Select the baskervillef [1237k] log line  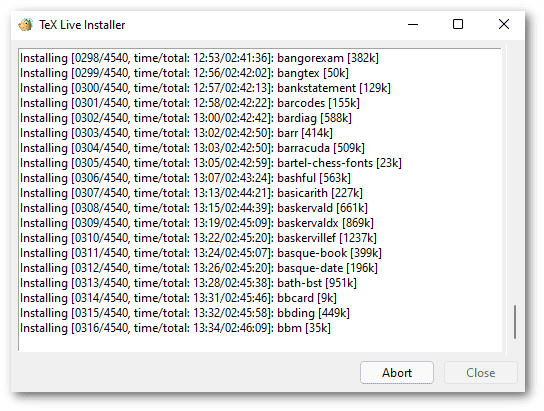click(198, 238)
